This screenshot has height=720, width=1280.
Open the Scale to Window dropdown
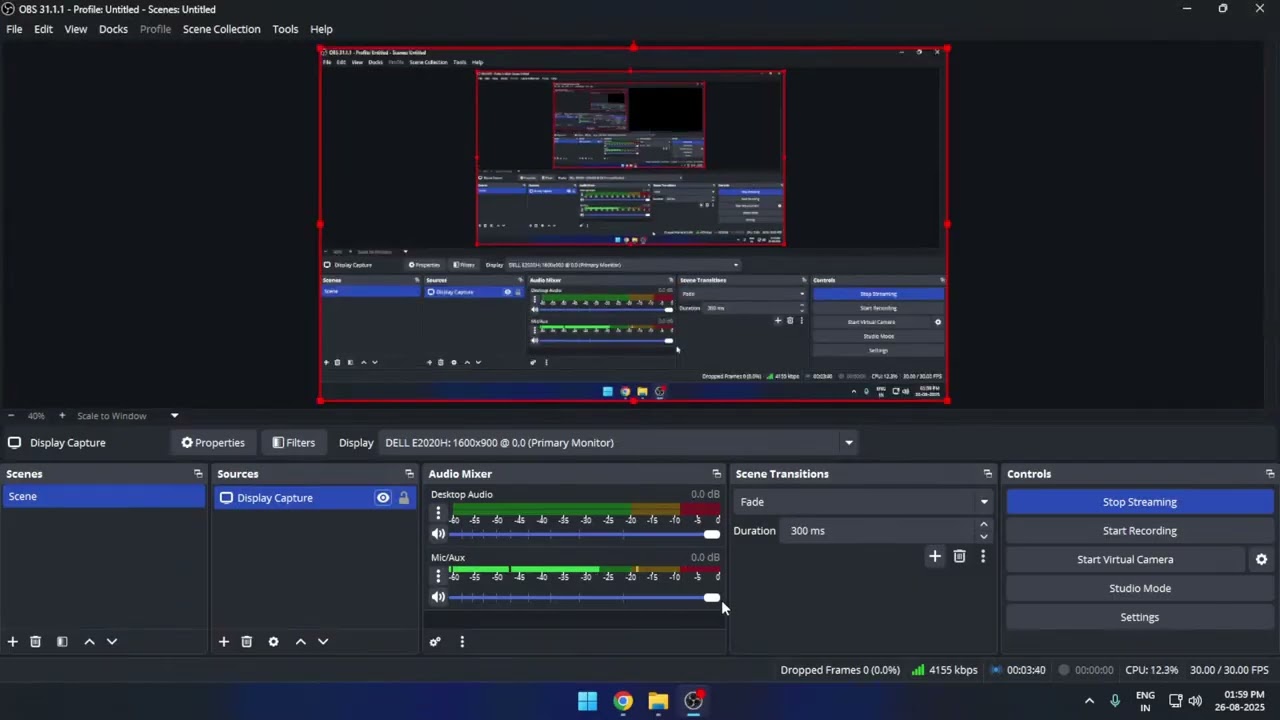174,416
